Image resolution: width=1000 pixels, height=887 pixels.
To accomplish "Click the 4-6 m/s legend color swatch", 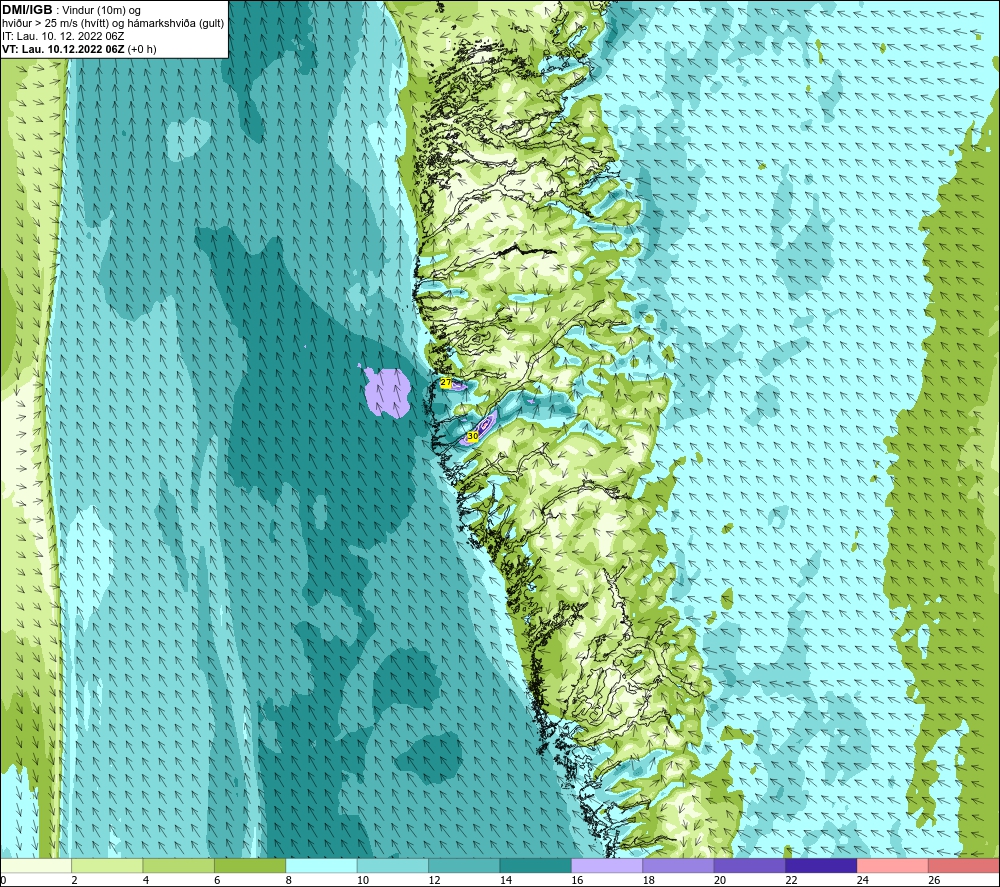I will pos(179,865).
